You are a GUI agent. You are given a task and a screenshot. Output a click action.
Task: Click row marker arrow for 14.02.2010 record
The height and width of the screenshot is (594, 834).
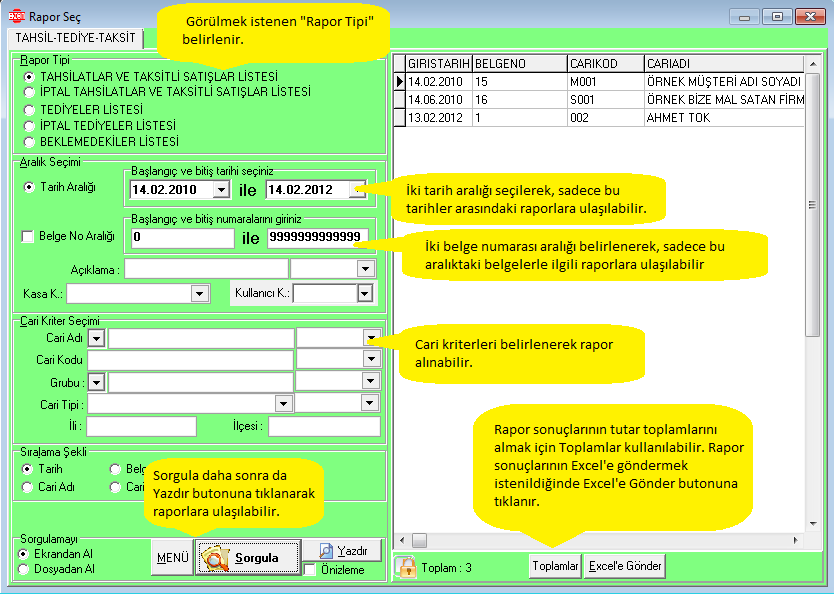point(399,81)
